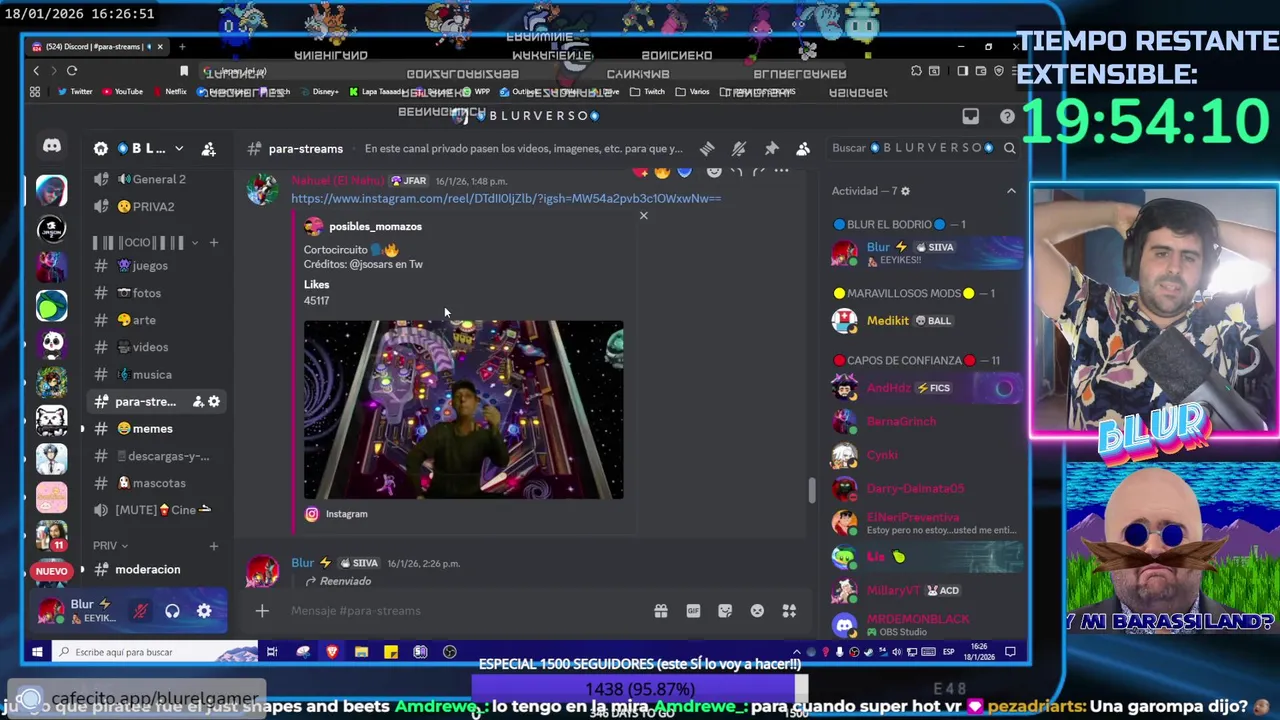Collapse the Actividad section chevron
The width and height of the screenshot is (1280, 720).
(1011, 191)
